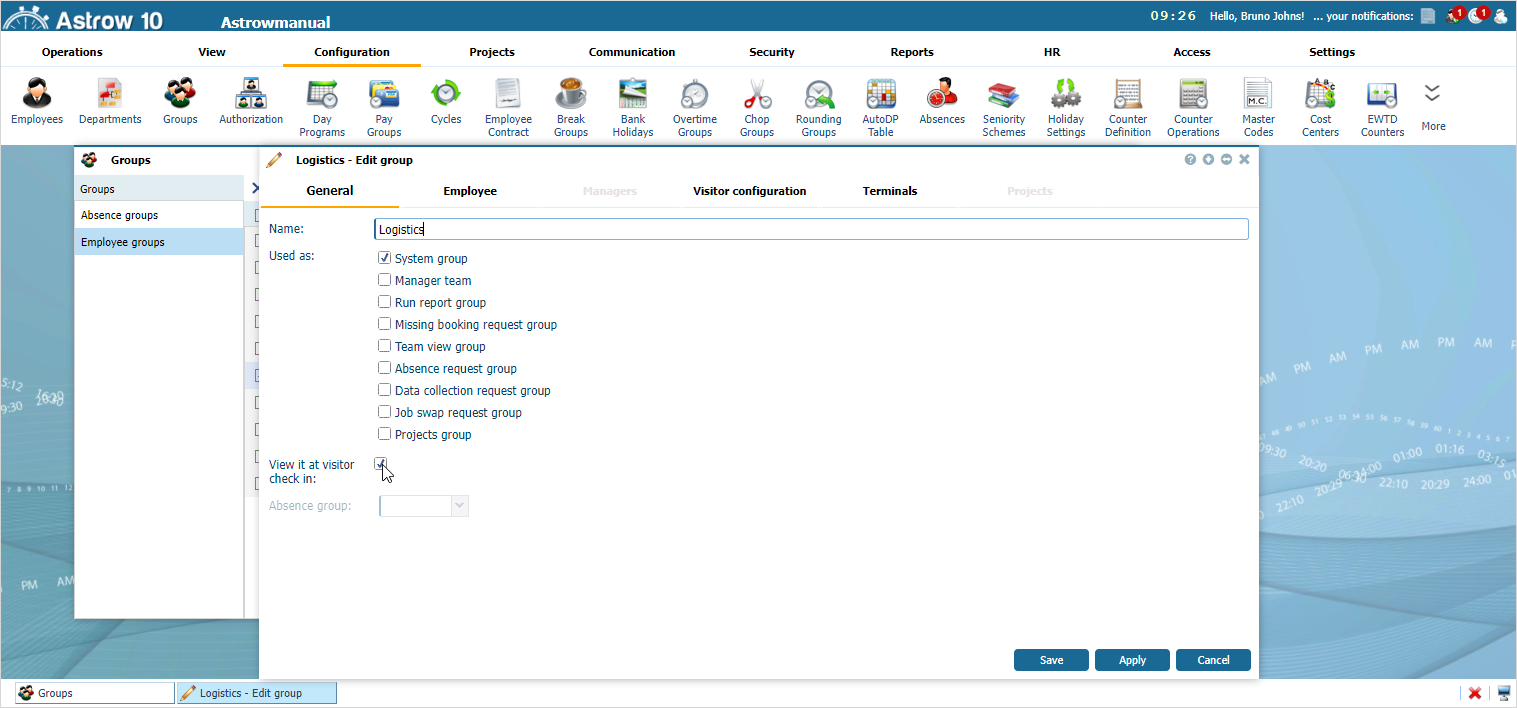
Task: Click into the Name text field
Action: coord(810,229)
